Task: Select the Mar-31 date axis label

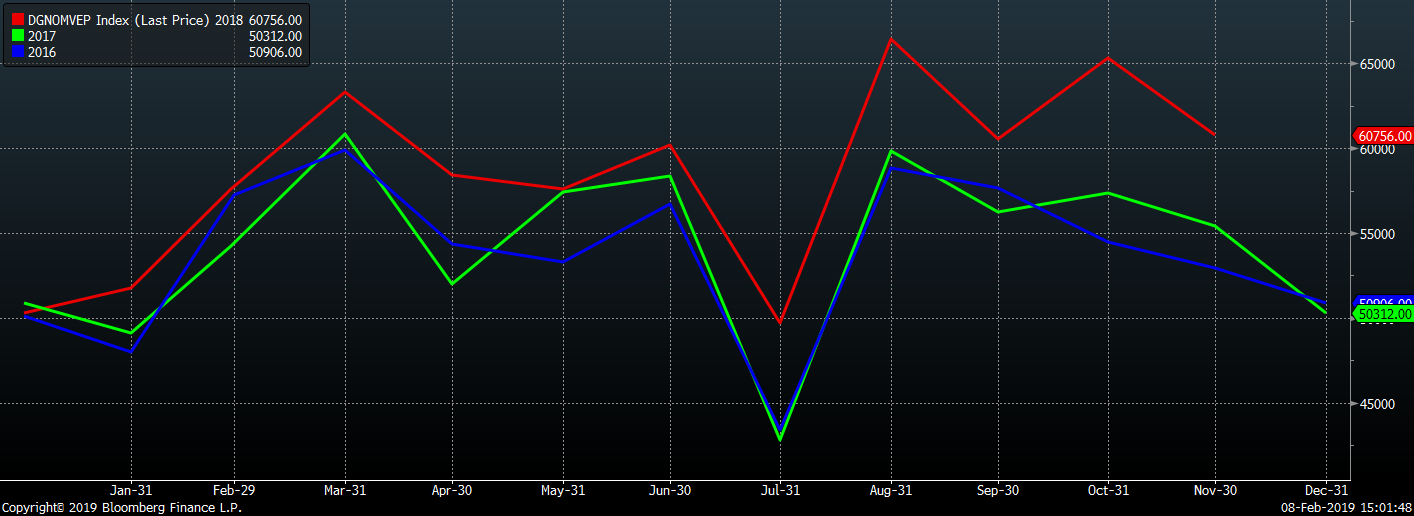Action: pos(345,491)
